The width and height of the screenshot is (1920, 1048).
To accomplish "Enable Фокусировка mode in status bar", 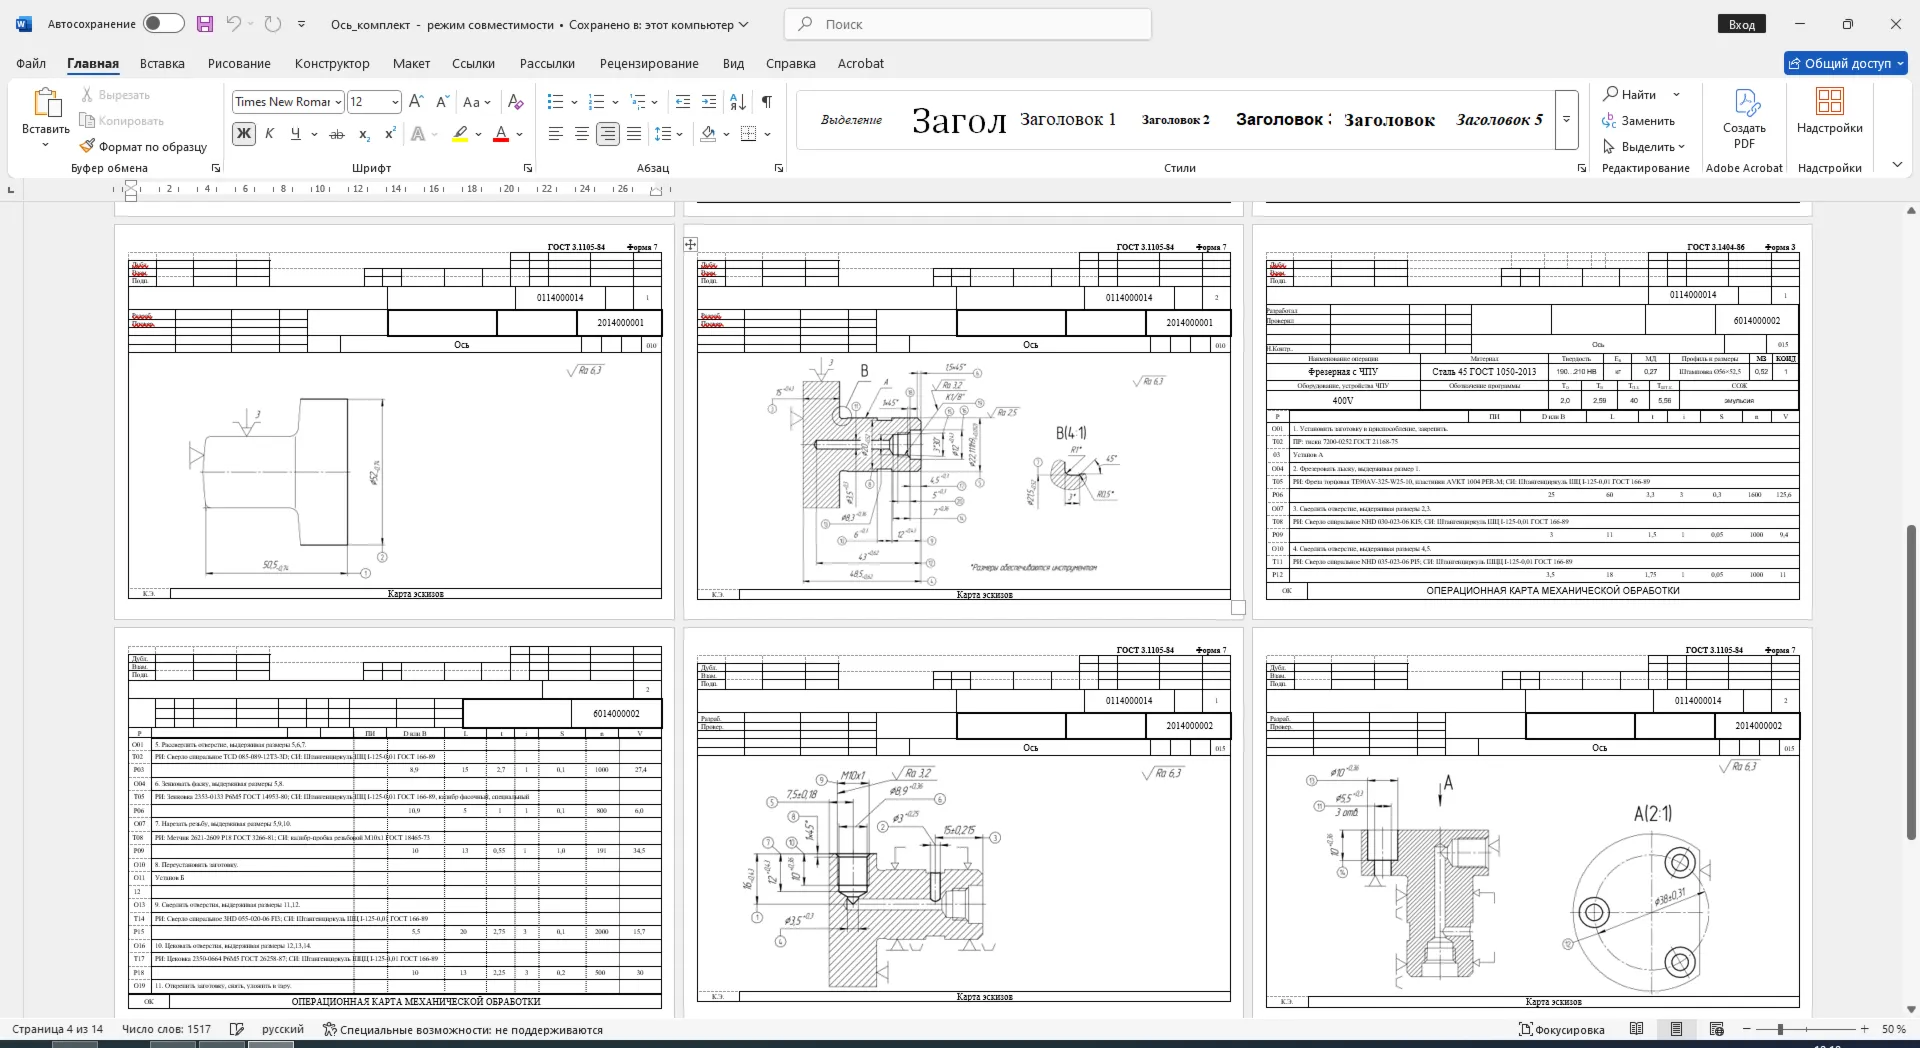I will pyautogui.click(x=1561, y=1029).
